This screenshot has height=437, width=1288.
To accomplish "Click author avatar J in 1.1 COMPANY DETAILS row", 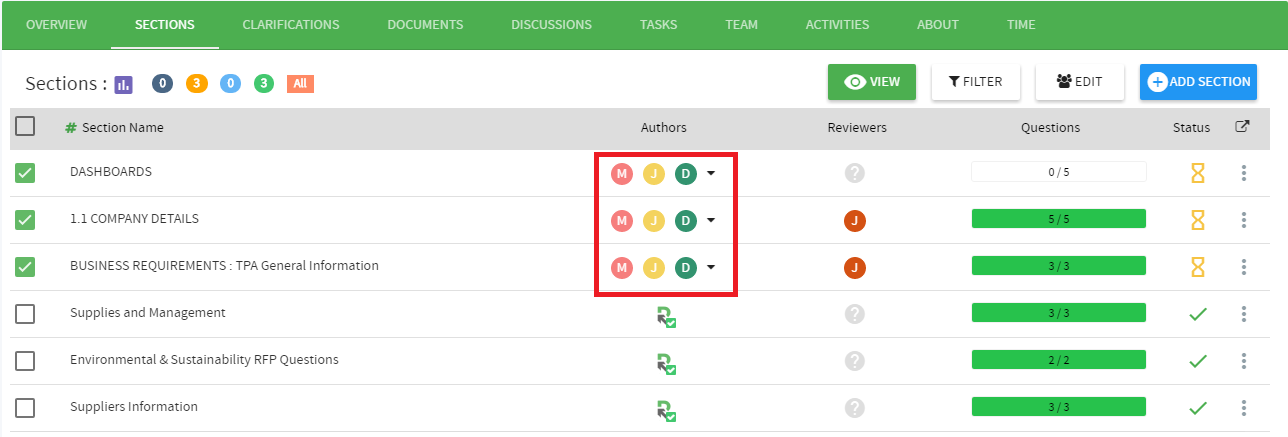I will coord(654,220).
